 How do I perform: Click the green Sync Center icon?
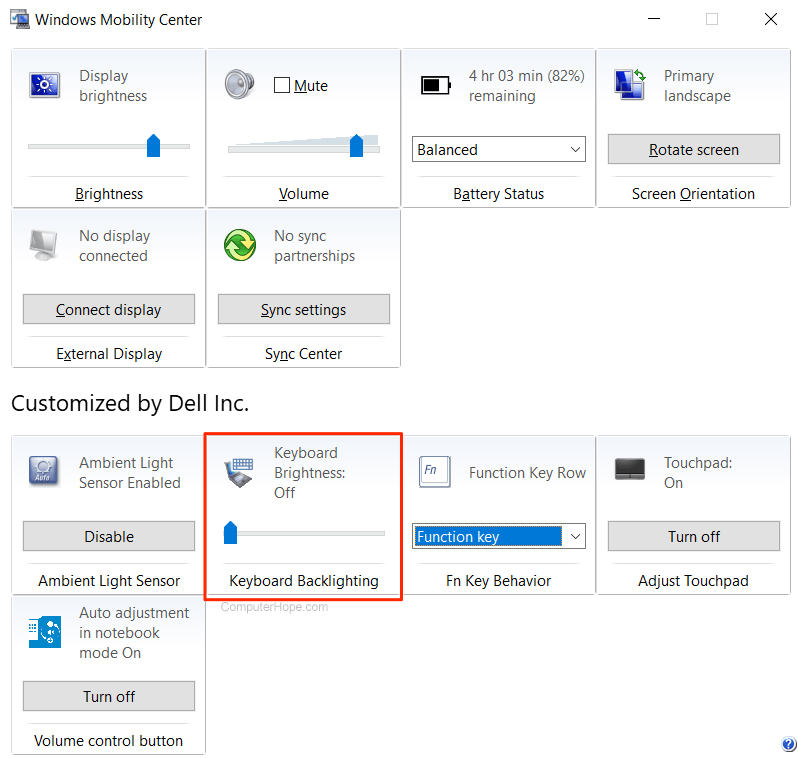(240, 245)
